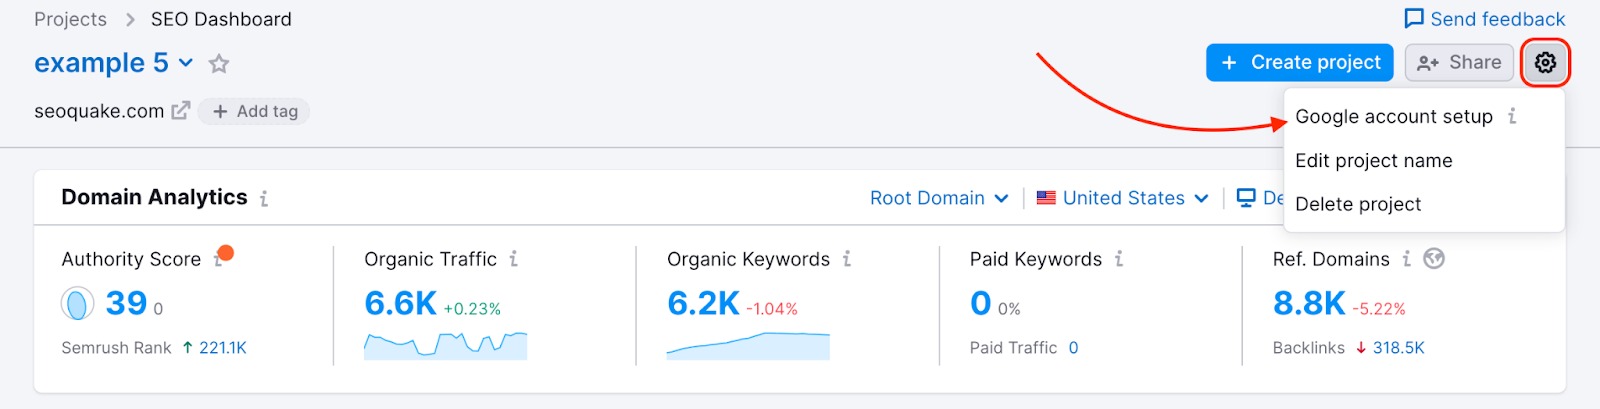Screen dimensions: 1600x409
Task: Click the Share button
Action: [1459, 62]
